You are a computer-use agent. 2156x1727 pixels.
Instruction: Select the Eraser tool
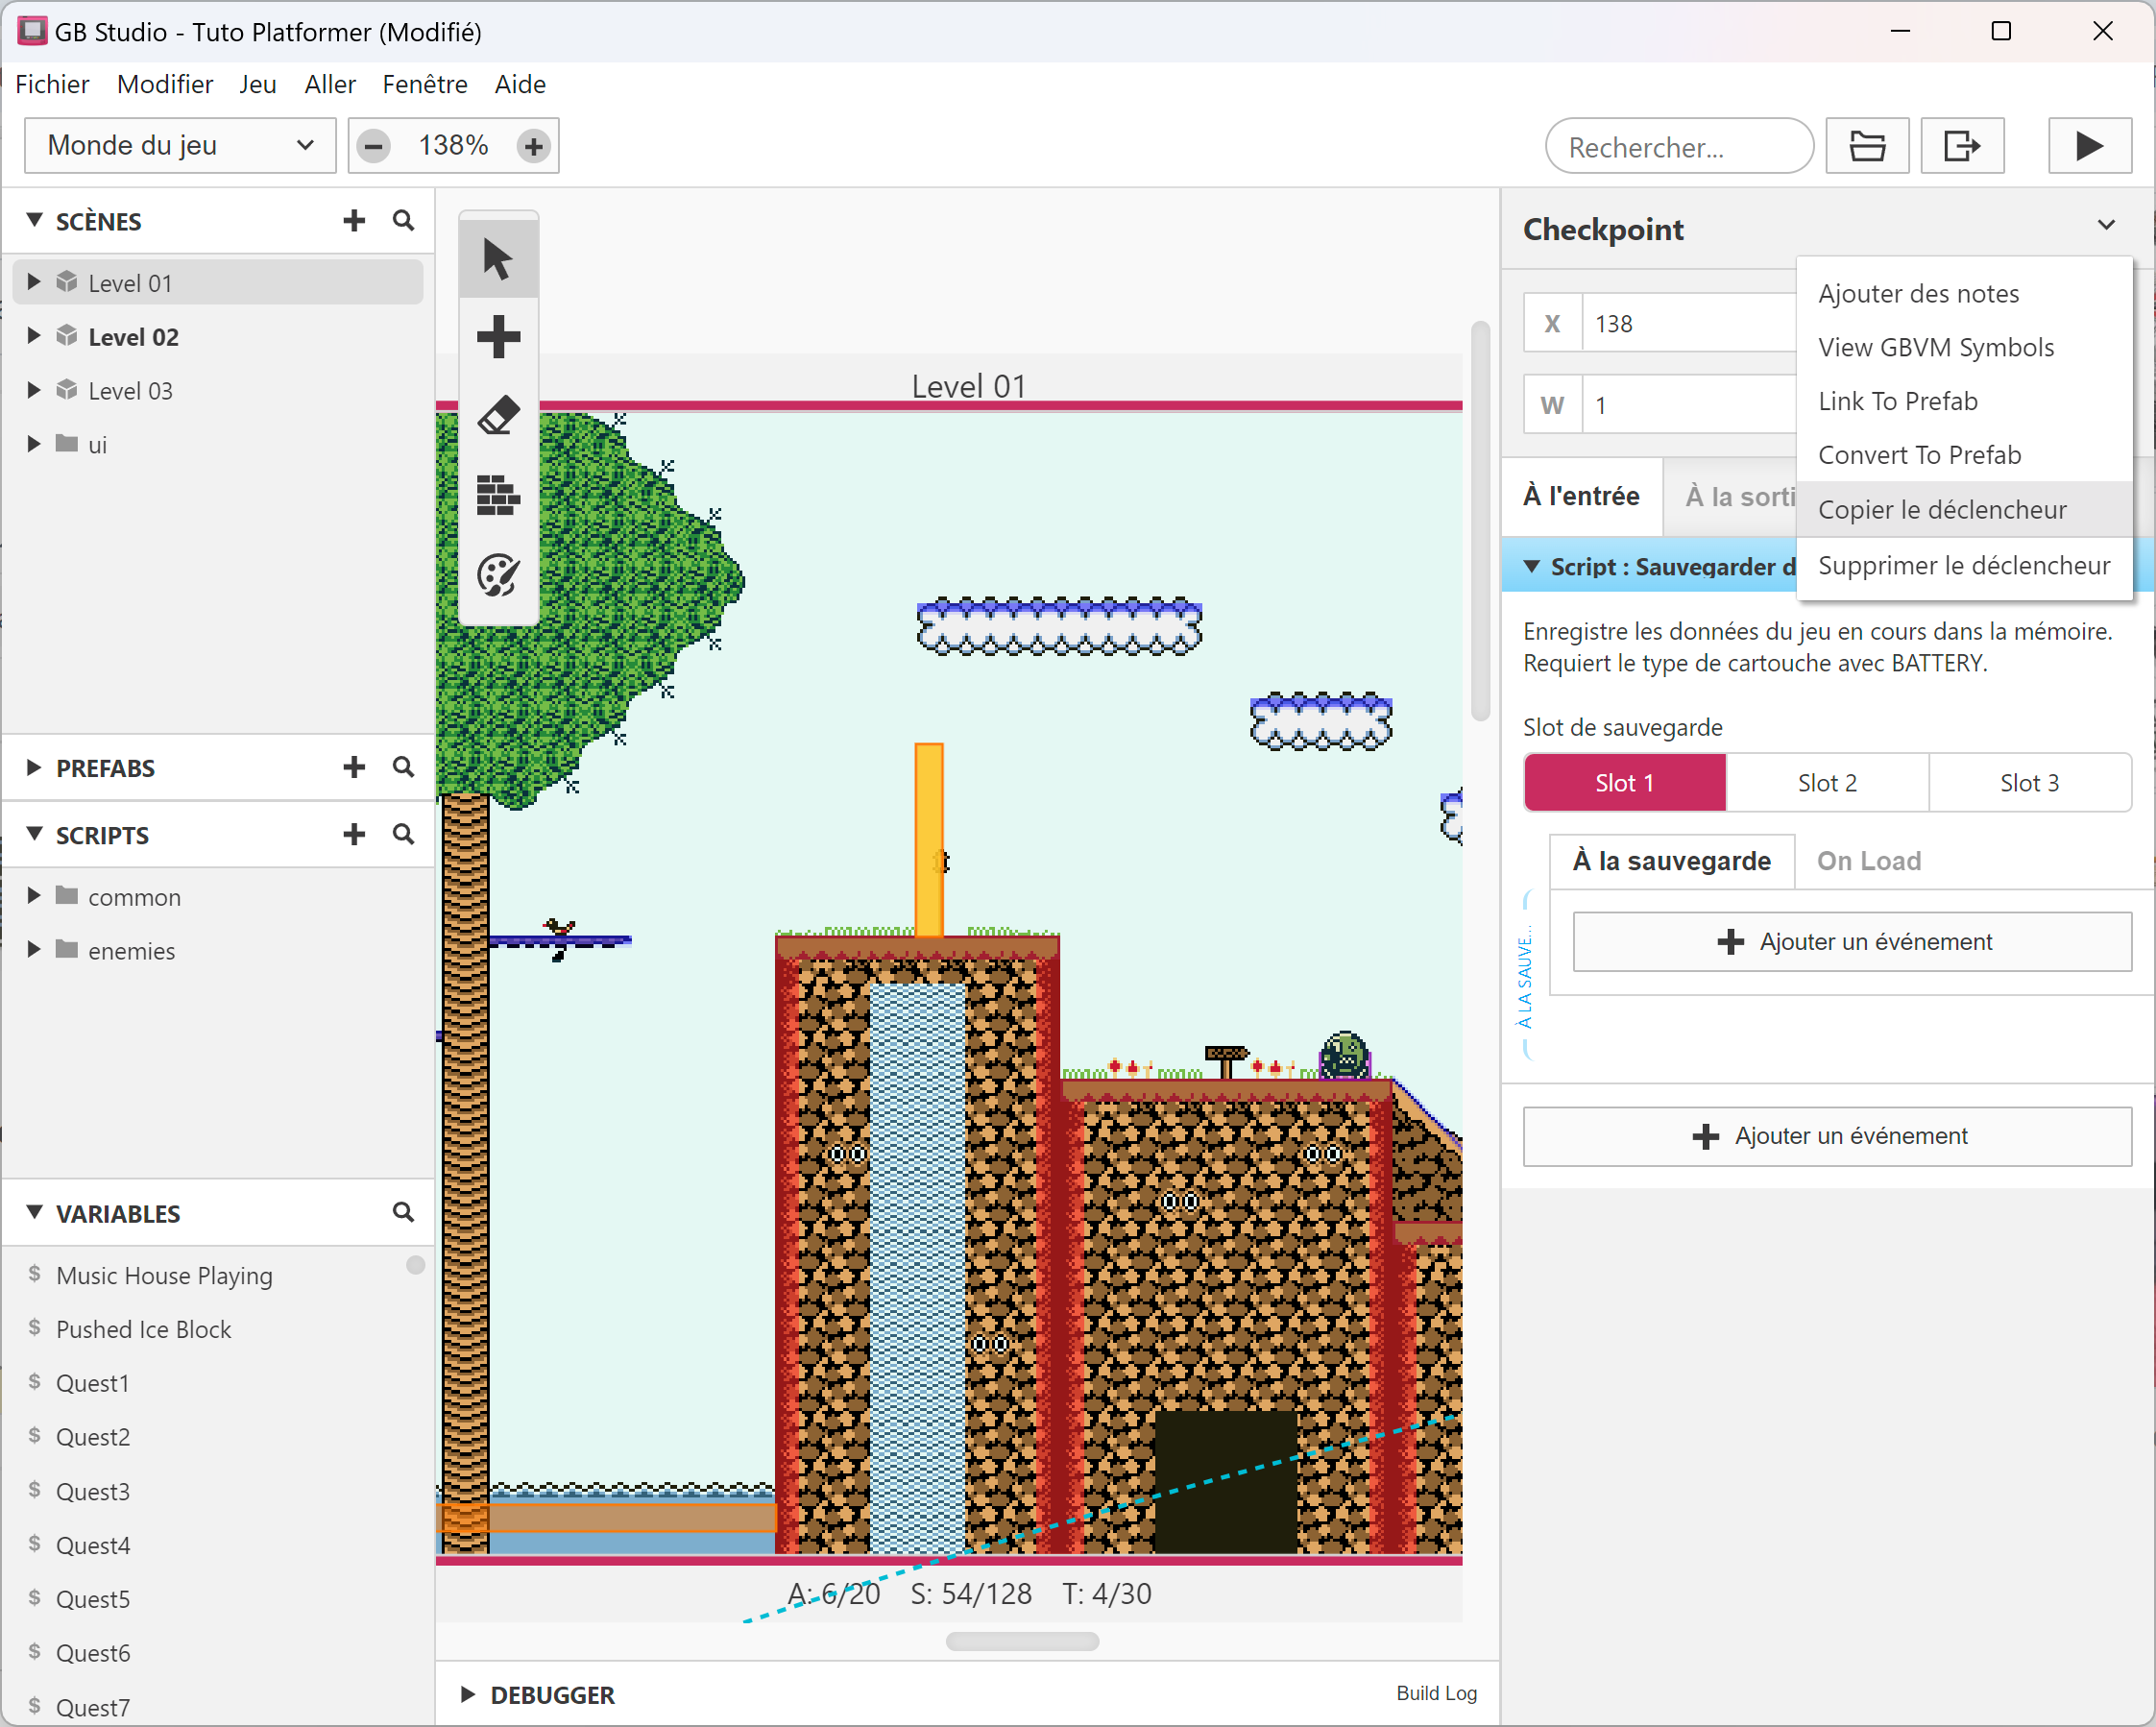497,415
